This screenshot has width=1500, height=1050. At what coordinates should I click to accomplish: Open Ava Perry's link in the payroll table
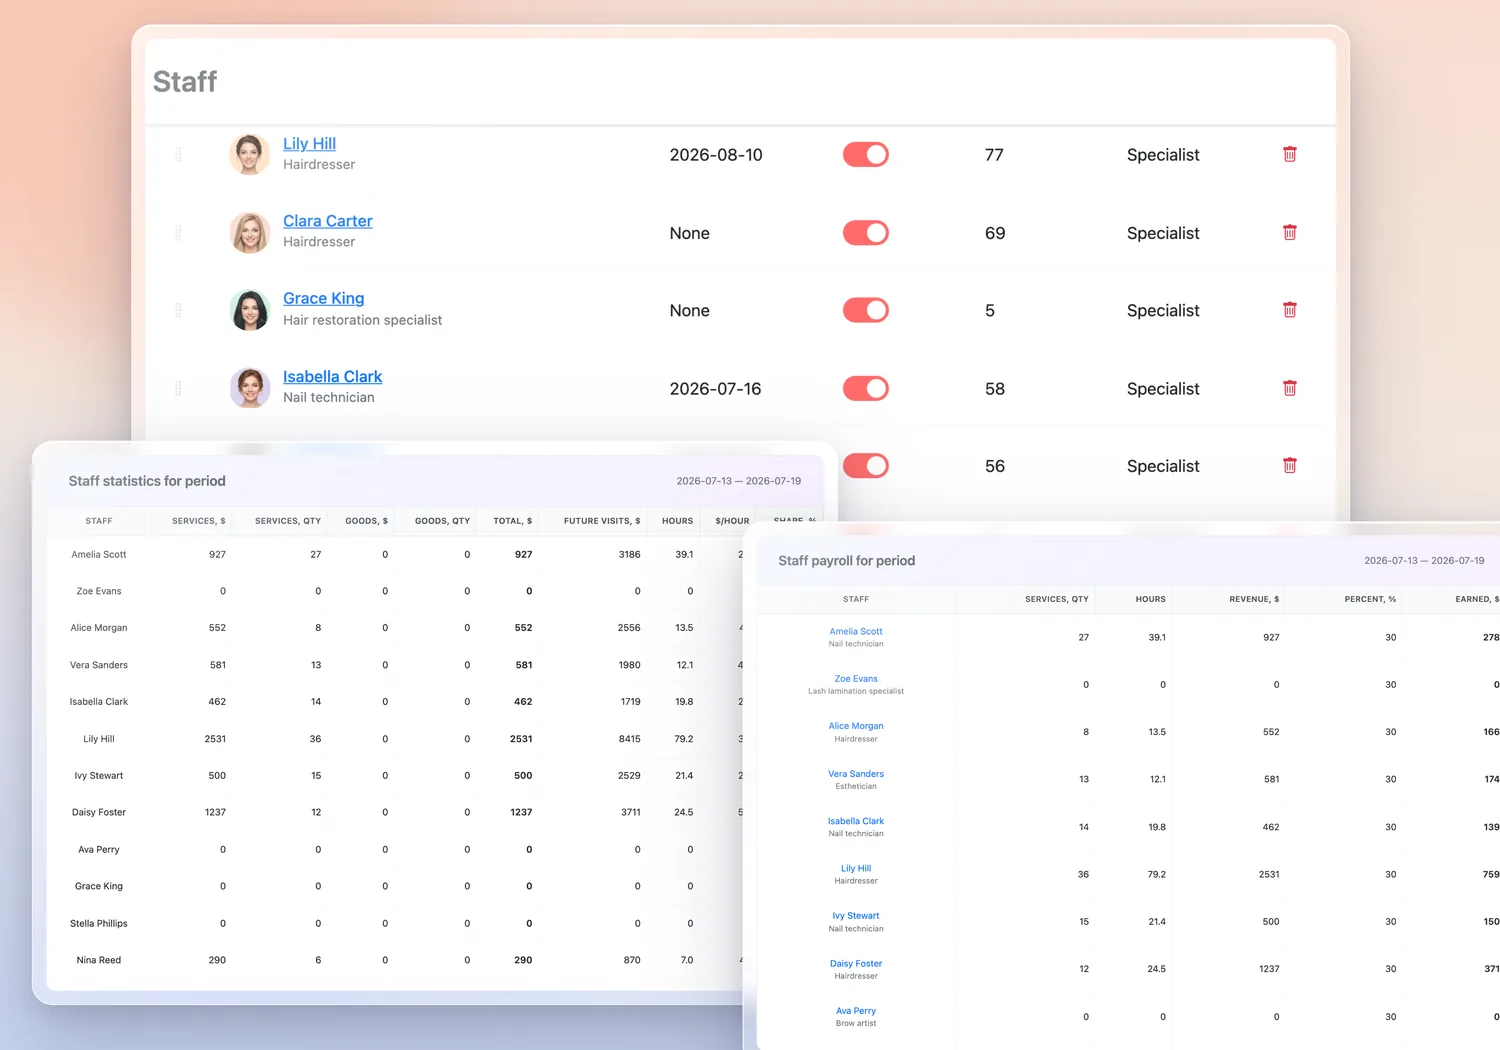coord(856,1010)
